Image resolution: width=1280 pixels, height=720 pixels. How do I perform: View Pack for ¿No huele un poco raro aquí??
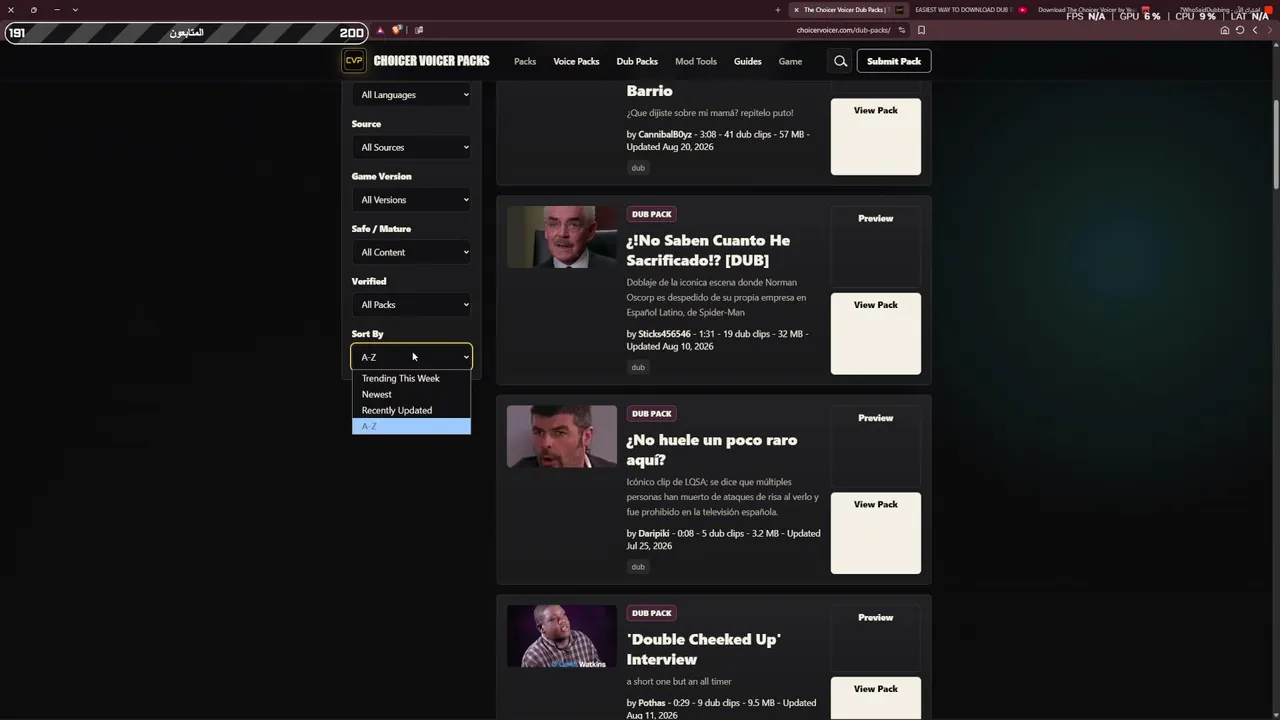tap(876, 533)
